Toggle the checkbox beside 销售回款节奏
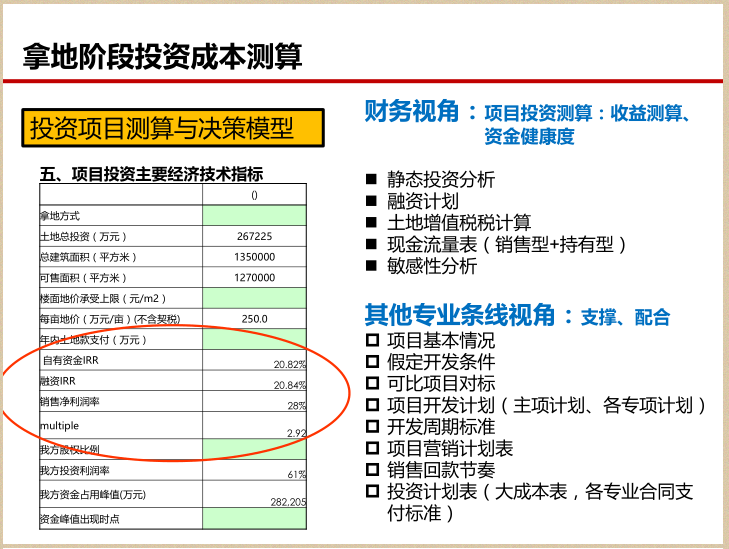Screen dimensions: 729x549 [x=372, y=470]
